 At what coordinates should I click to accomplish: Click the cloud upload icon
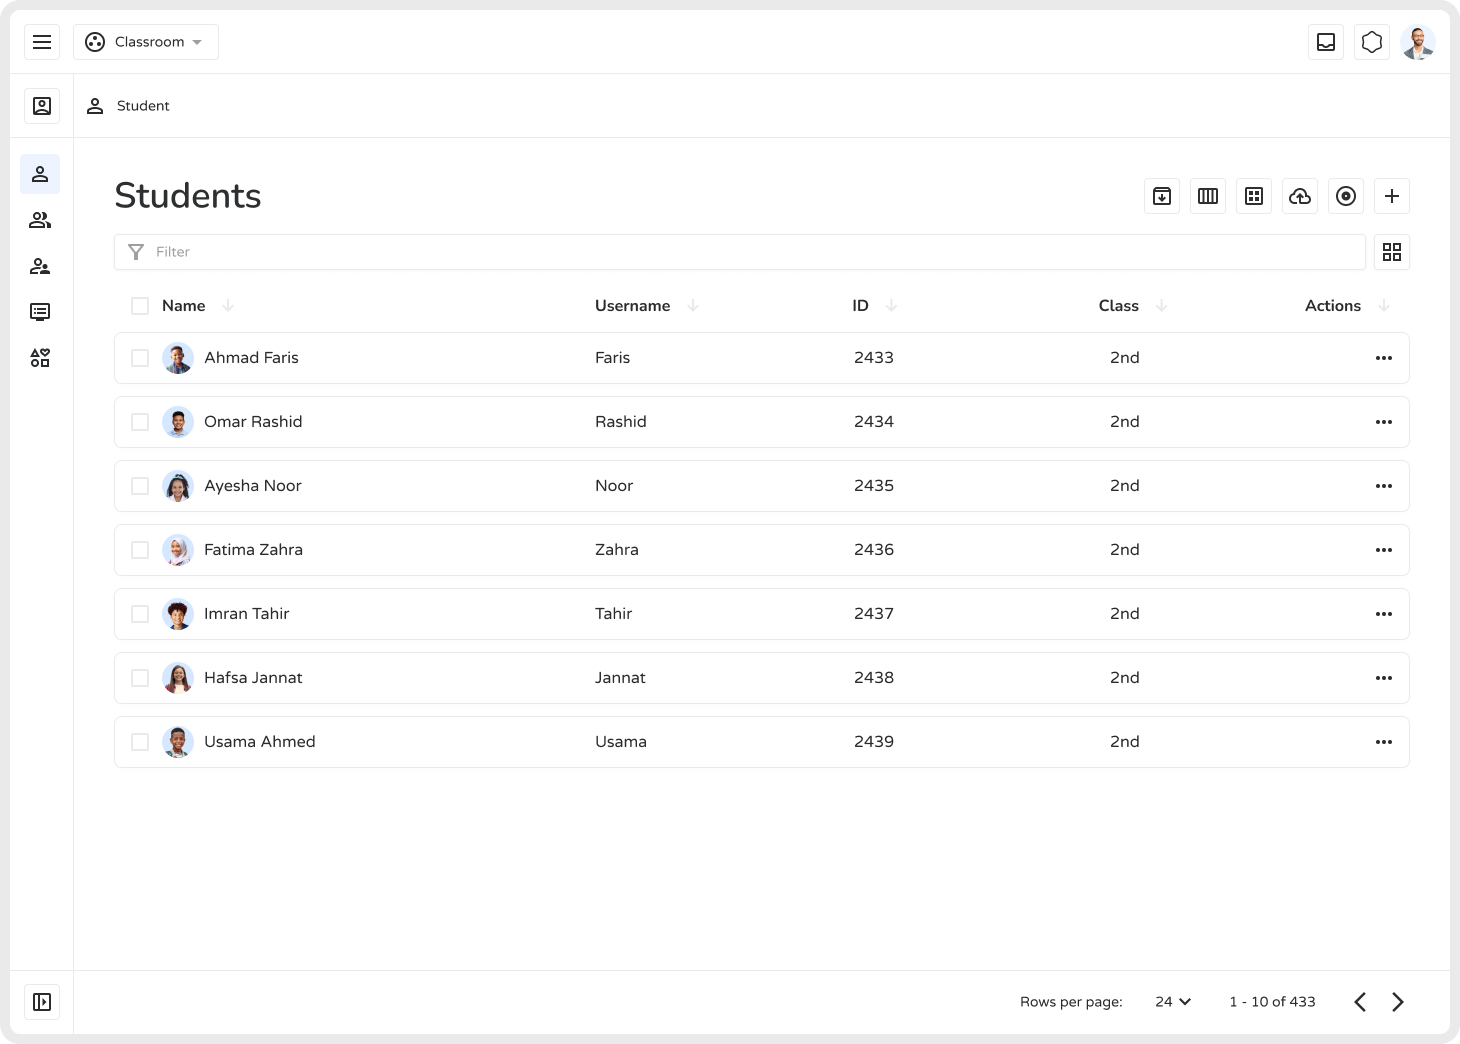1300,196
